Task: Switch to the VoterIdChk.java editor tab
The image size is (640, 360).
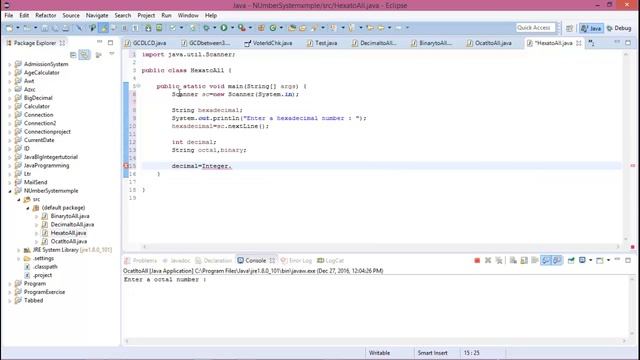Action: coord(269,43)
